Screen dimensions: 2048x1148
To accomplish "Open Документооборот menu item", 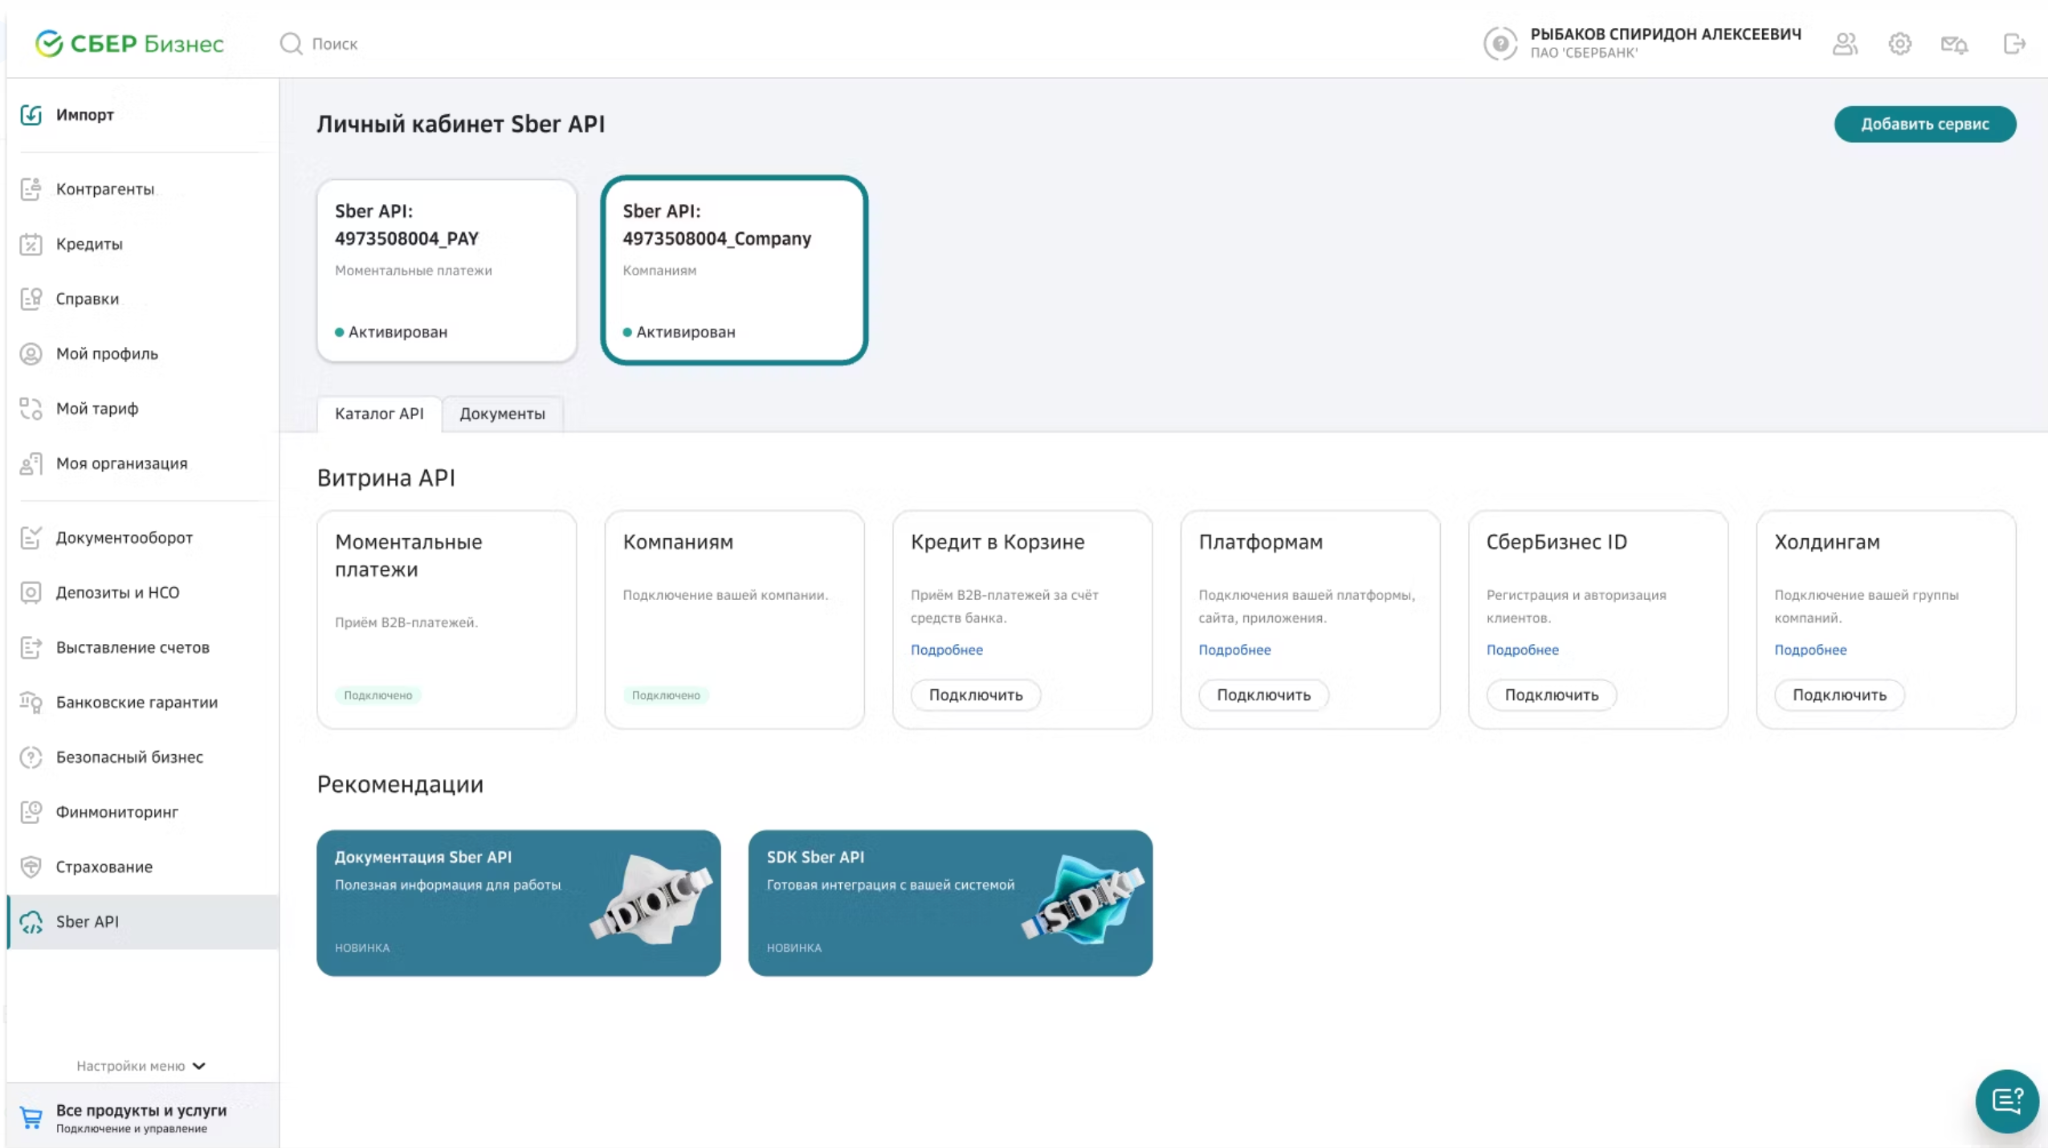I will [x=143, y=538].
